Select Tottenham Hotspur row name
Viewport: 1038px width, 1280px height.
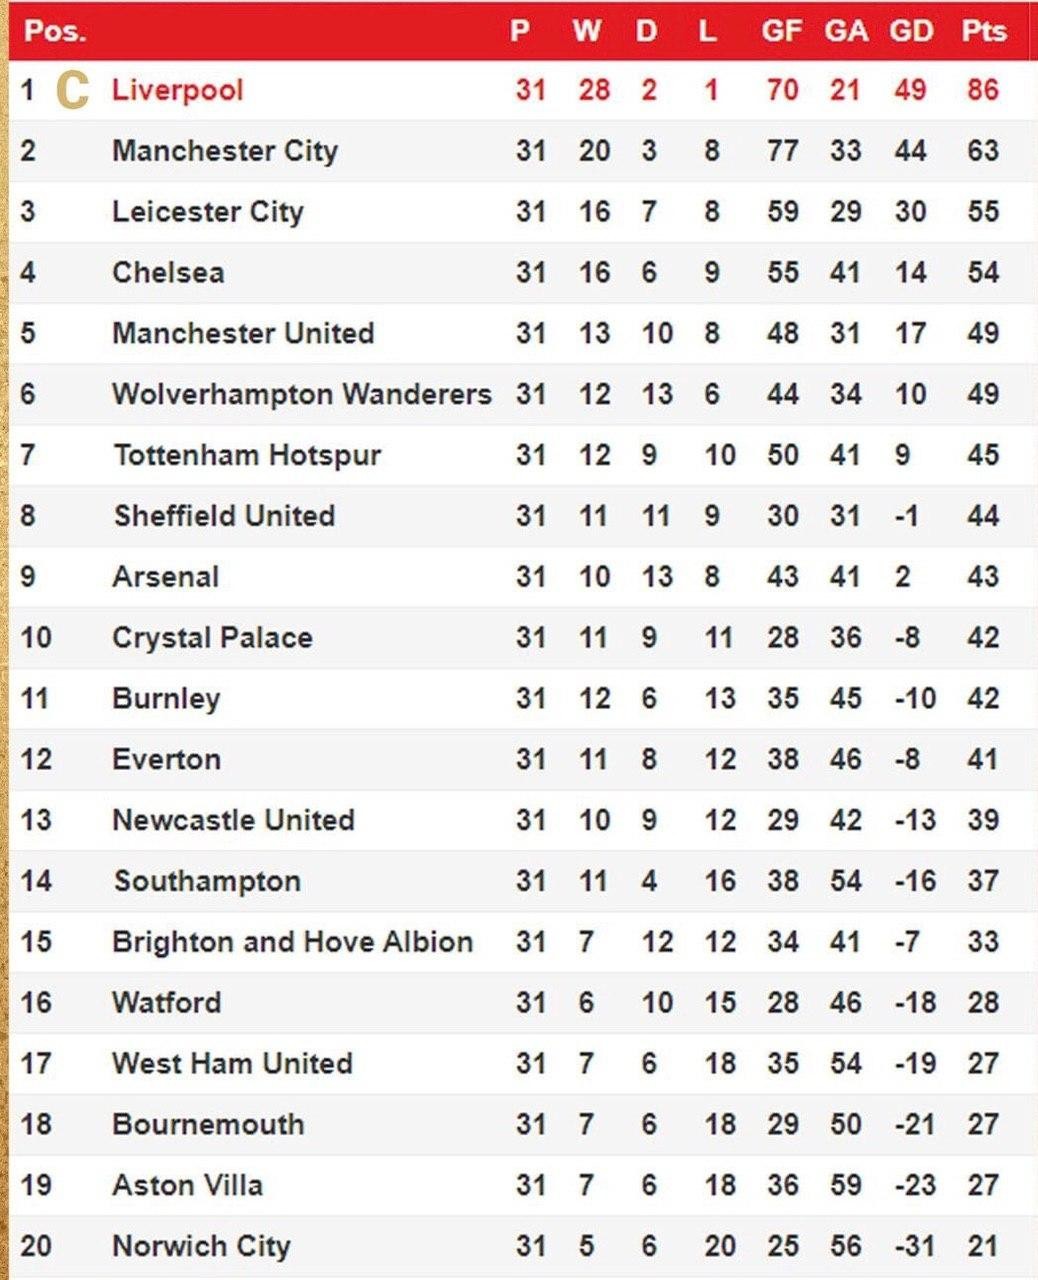coord(247,455)
